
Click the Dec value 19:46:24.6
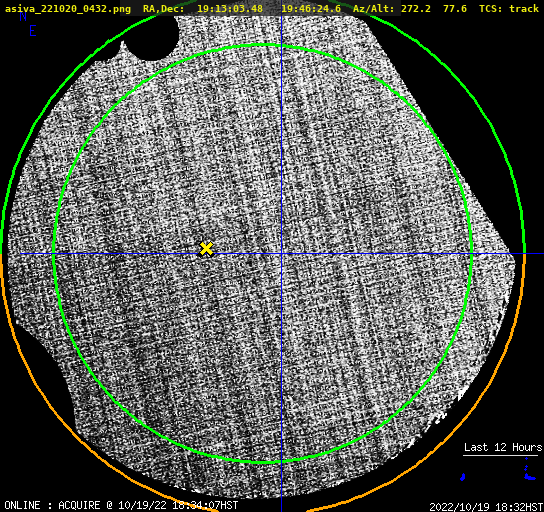tap(311, 8)
